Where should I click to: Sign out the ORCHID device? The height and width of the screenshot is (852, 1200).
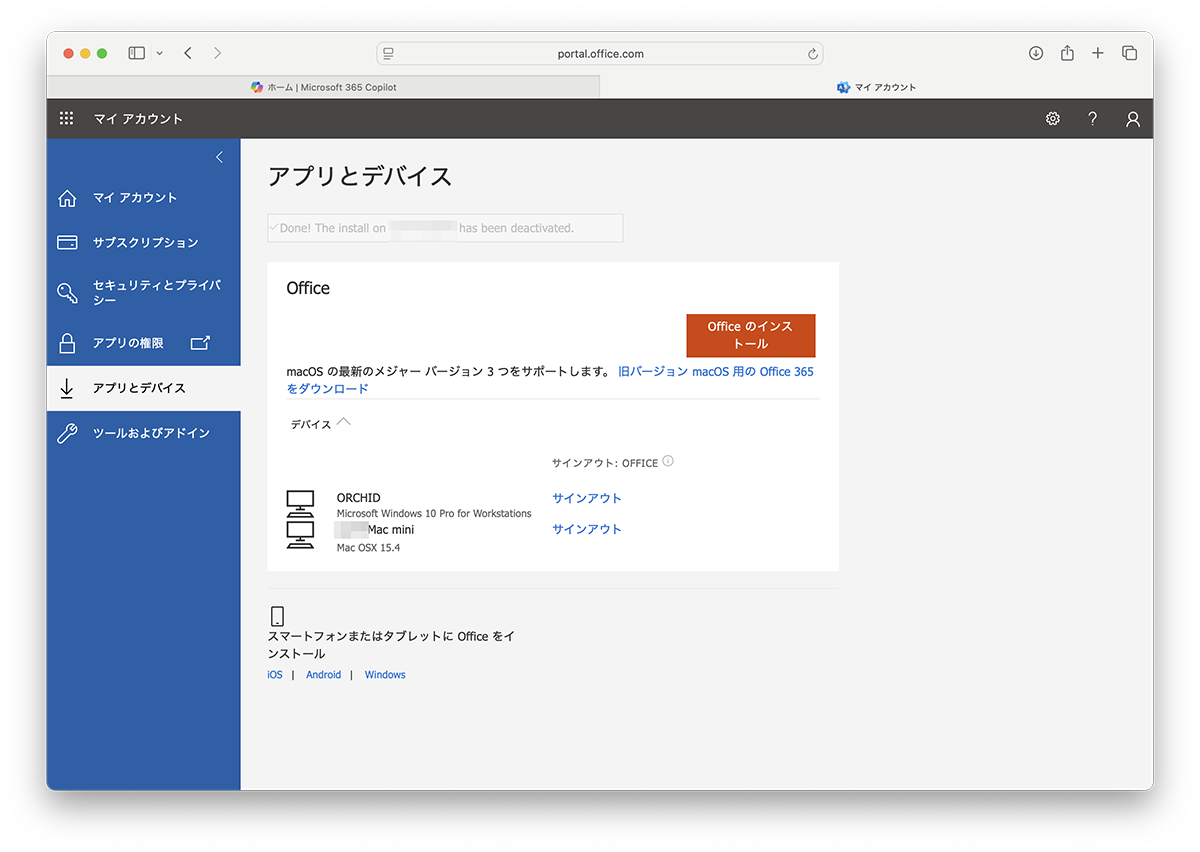pos(586,498)
